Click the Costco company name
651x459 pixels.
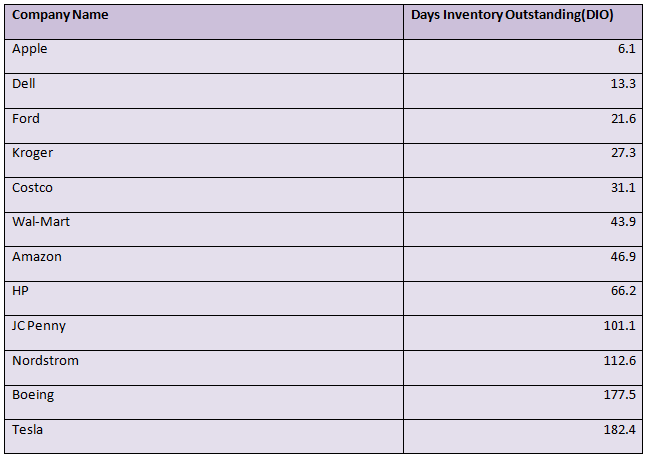[x=32, y=188]
